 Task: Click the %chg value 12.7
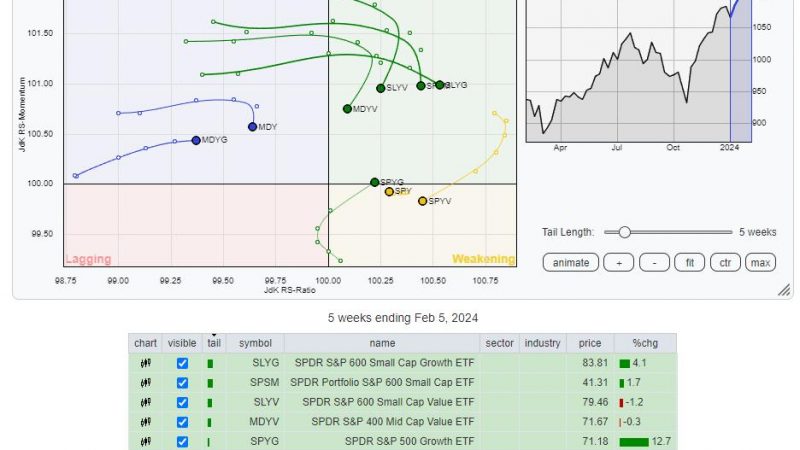pyautogui.click(x=661, y=441)
